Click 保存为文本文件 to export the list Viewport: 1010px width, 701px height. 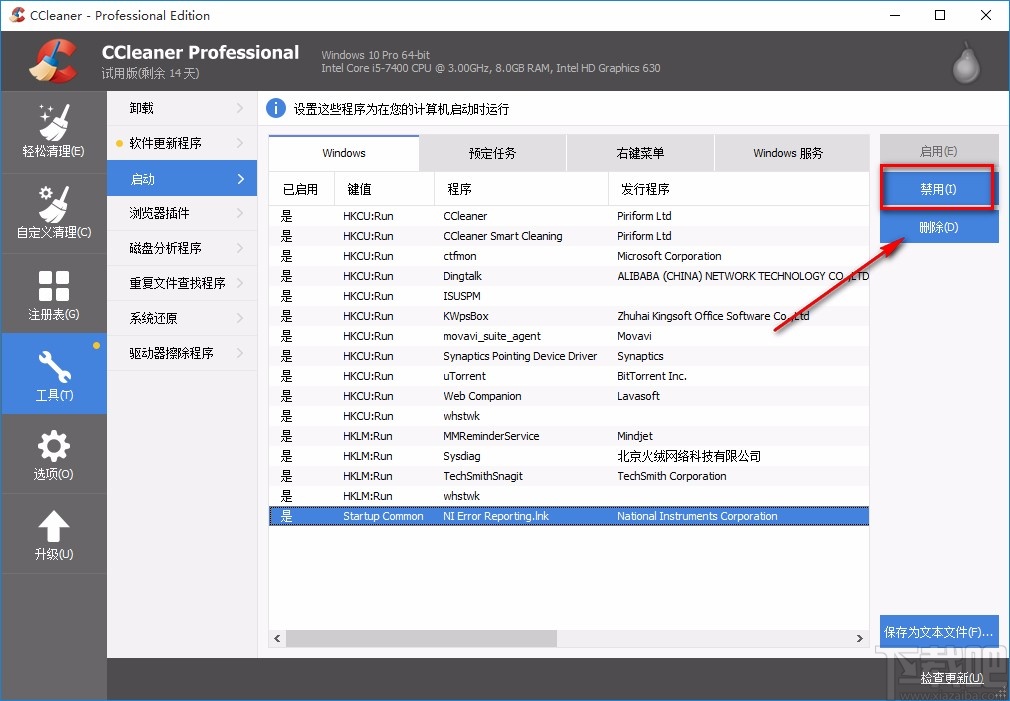click(938, 631)
